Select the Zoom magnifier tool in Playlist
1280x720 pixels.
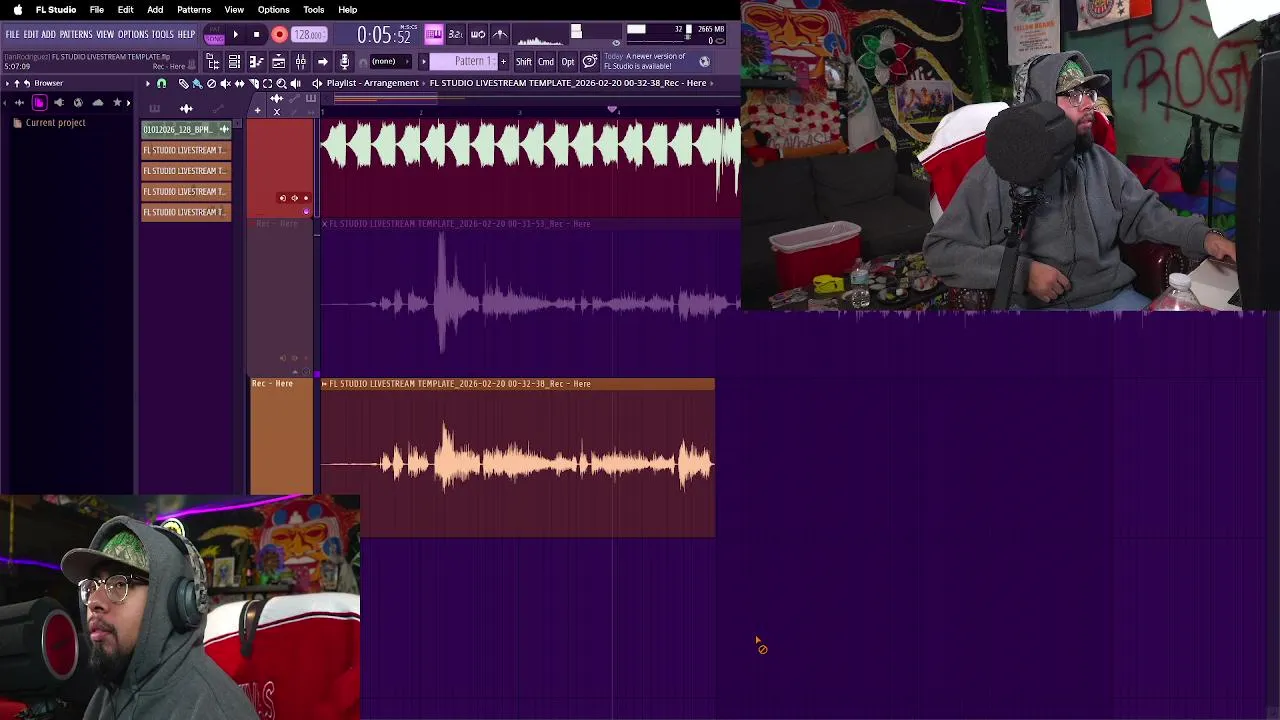[281, 83]
